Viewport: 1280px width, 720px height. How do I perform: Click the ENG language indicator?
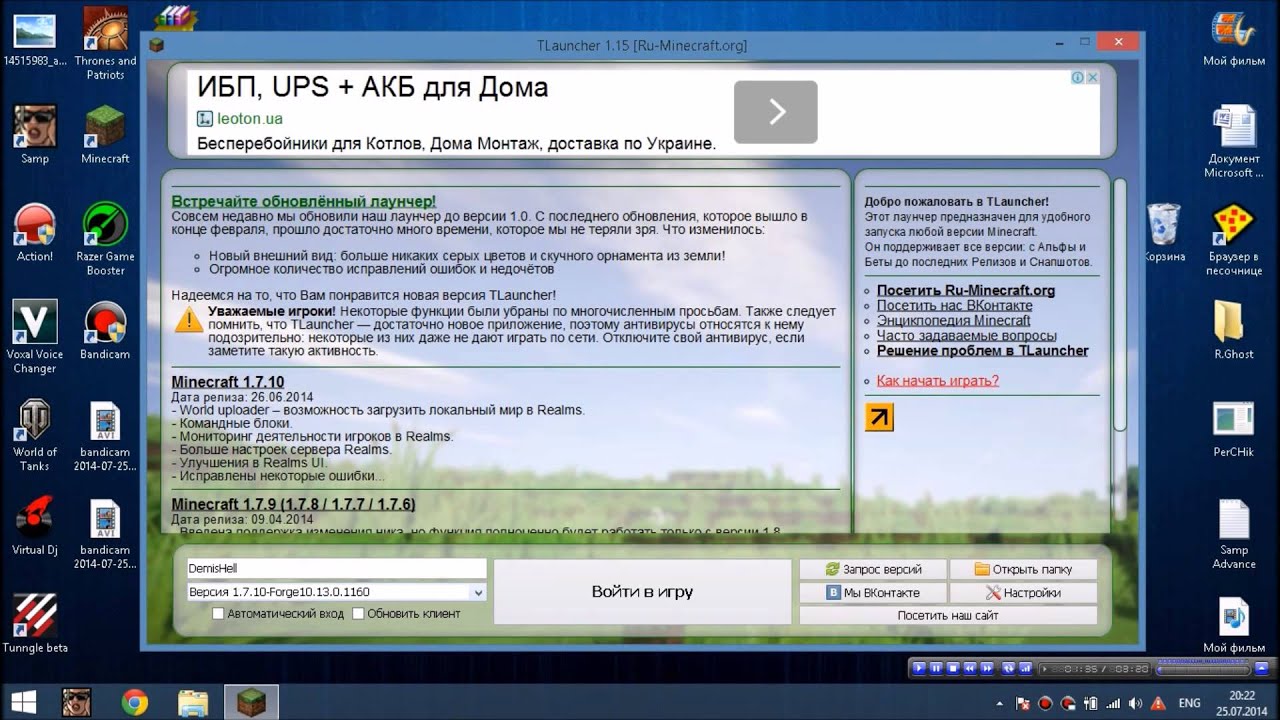[x=1189, y=704]
